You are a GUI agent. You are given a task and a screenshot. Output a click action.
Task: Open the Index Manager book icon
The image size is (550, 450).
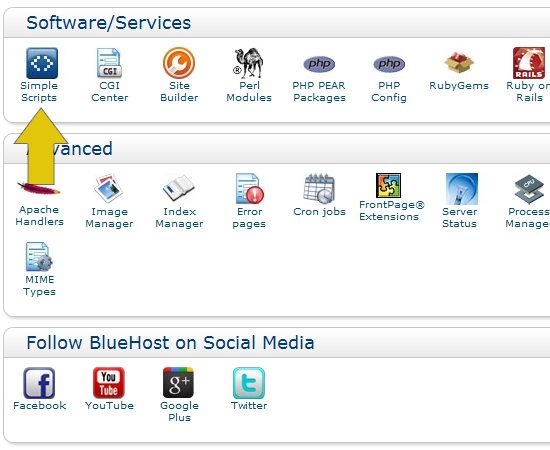point(179,188)
